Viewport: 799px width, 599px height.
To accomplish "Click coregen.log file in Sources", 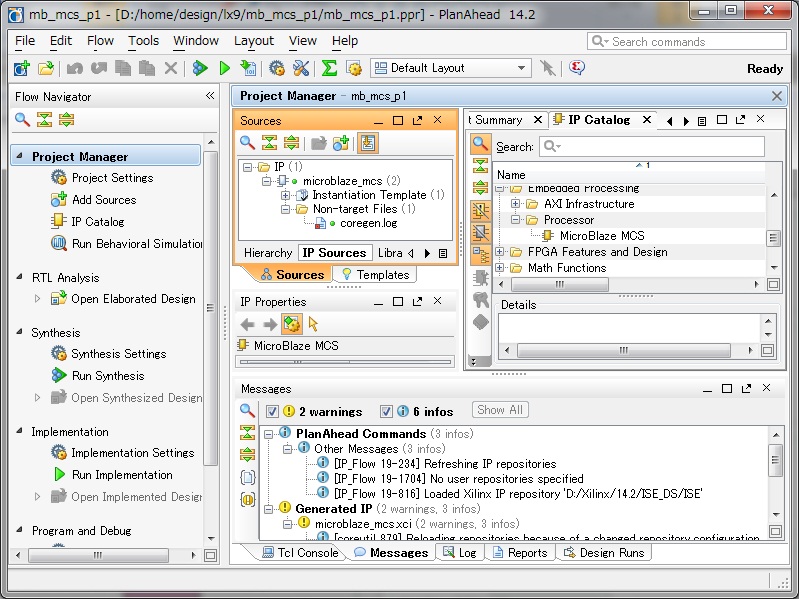I will [368, 223].
